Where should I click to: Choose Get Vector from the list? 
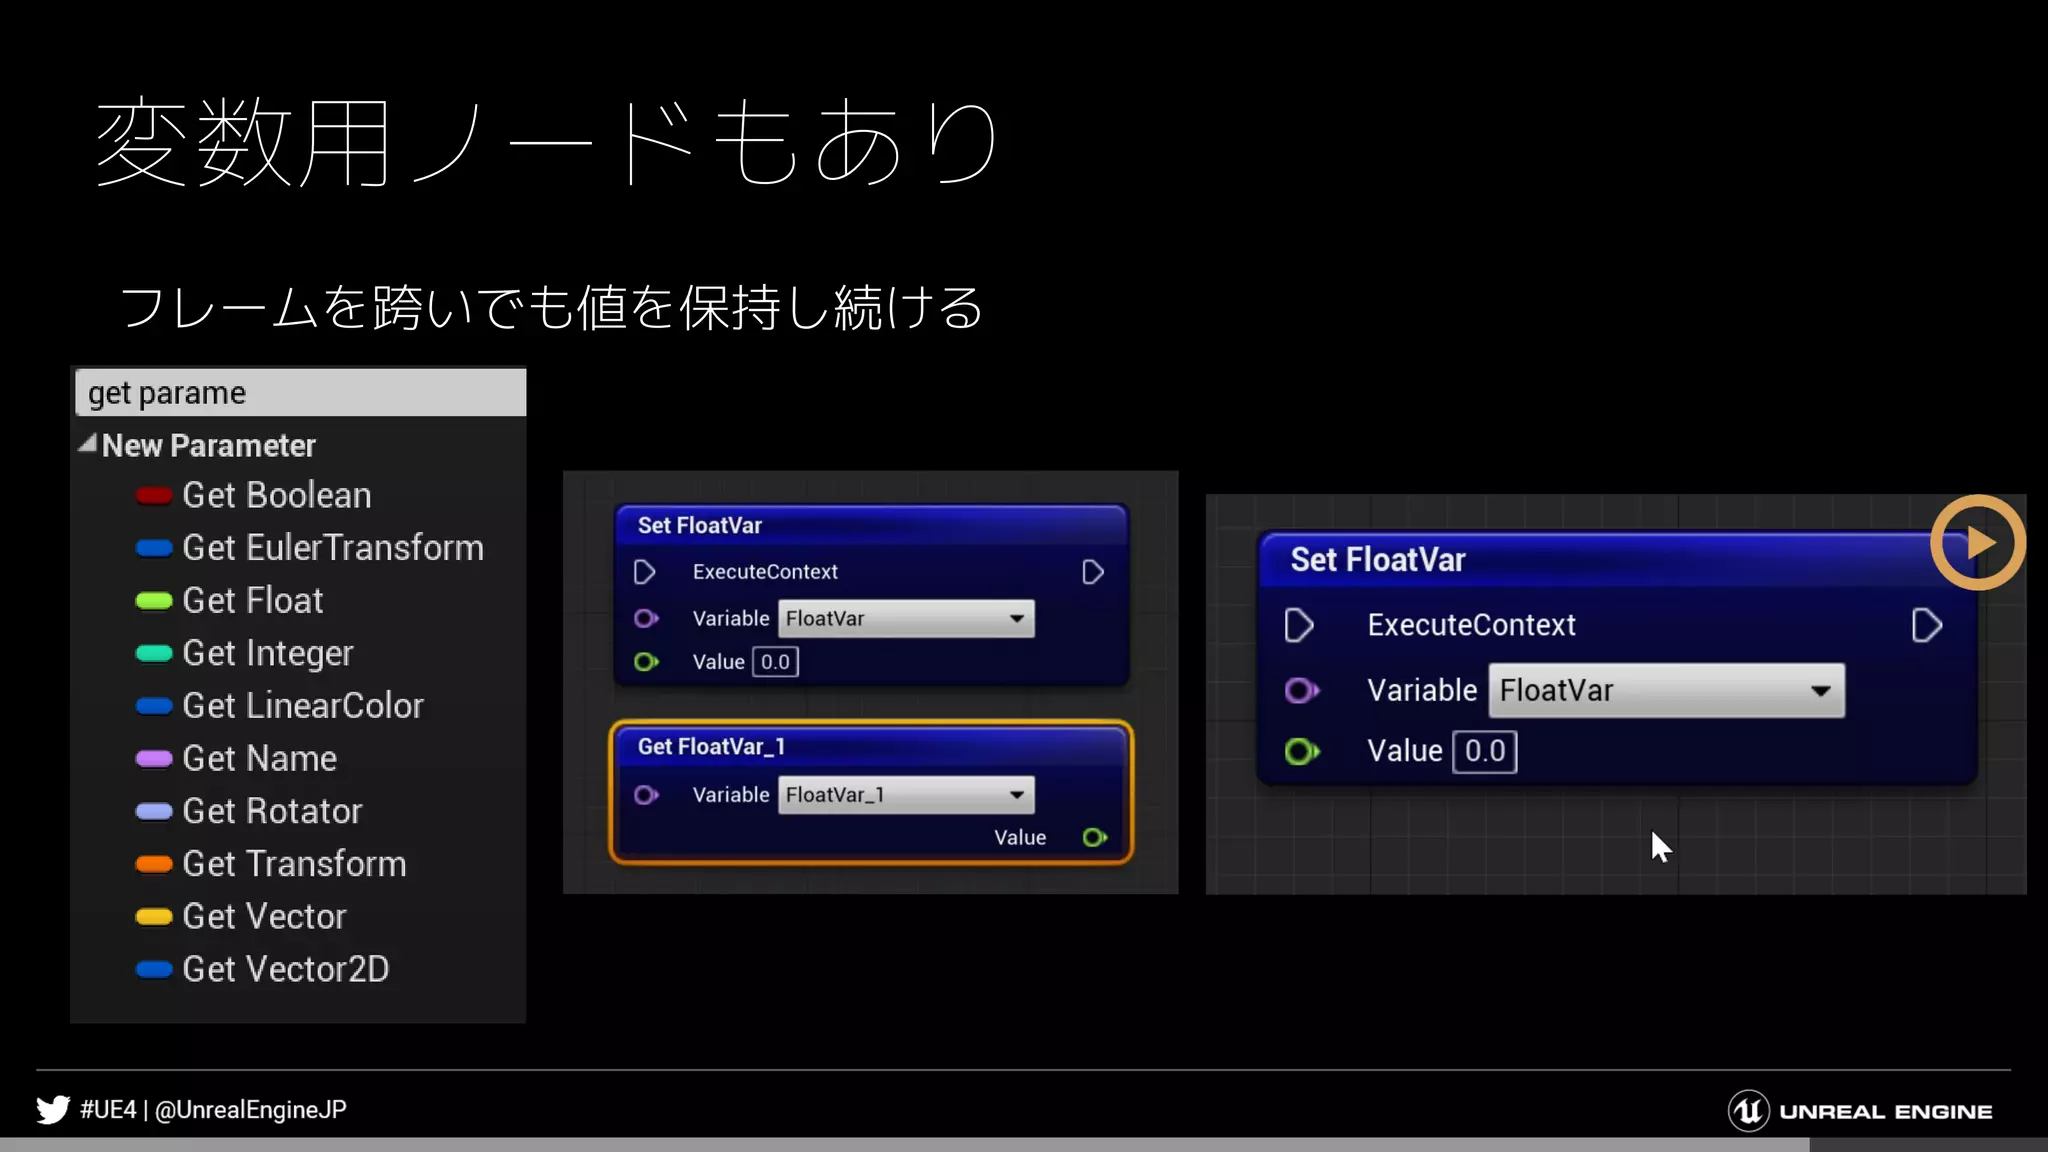tap(264, 917)
